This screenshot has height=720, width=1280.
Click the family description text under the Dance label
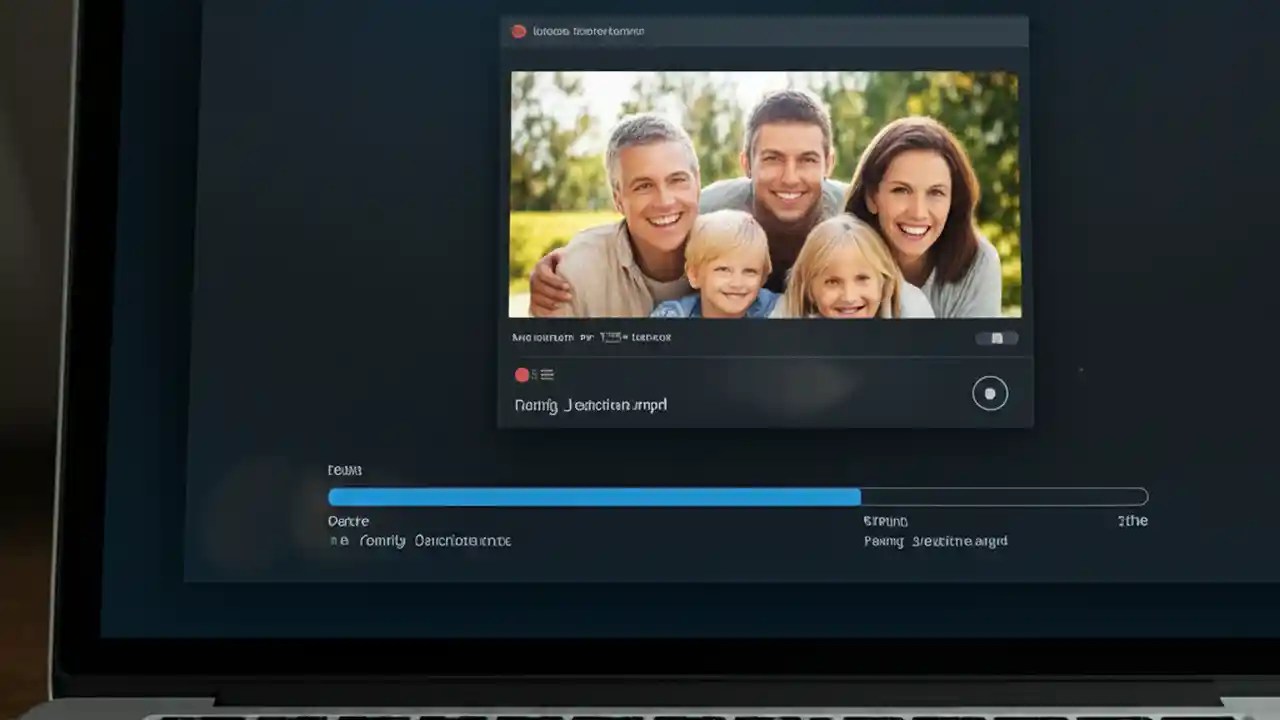pyautogui.click(x=420, y=540)
